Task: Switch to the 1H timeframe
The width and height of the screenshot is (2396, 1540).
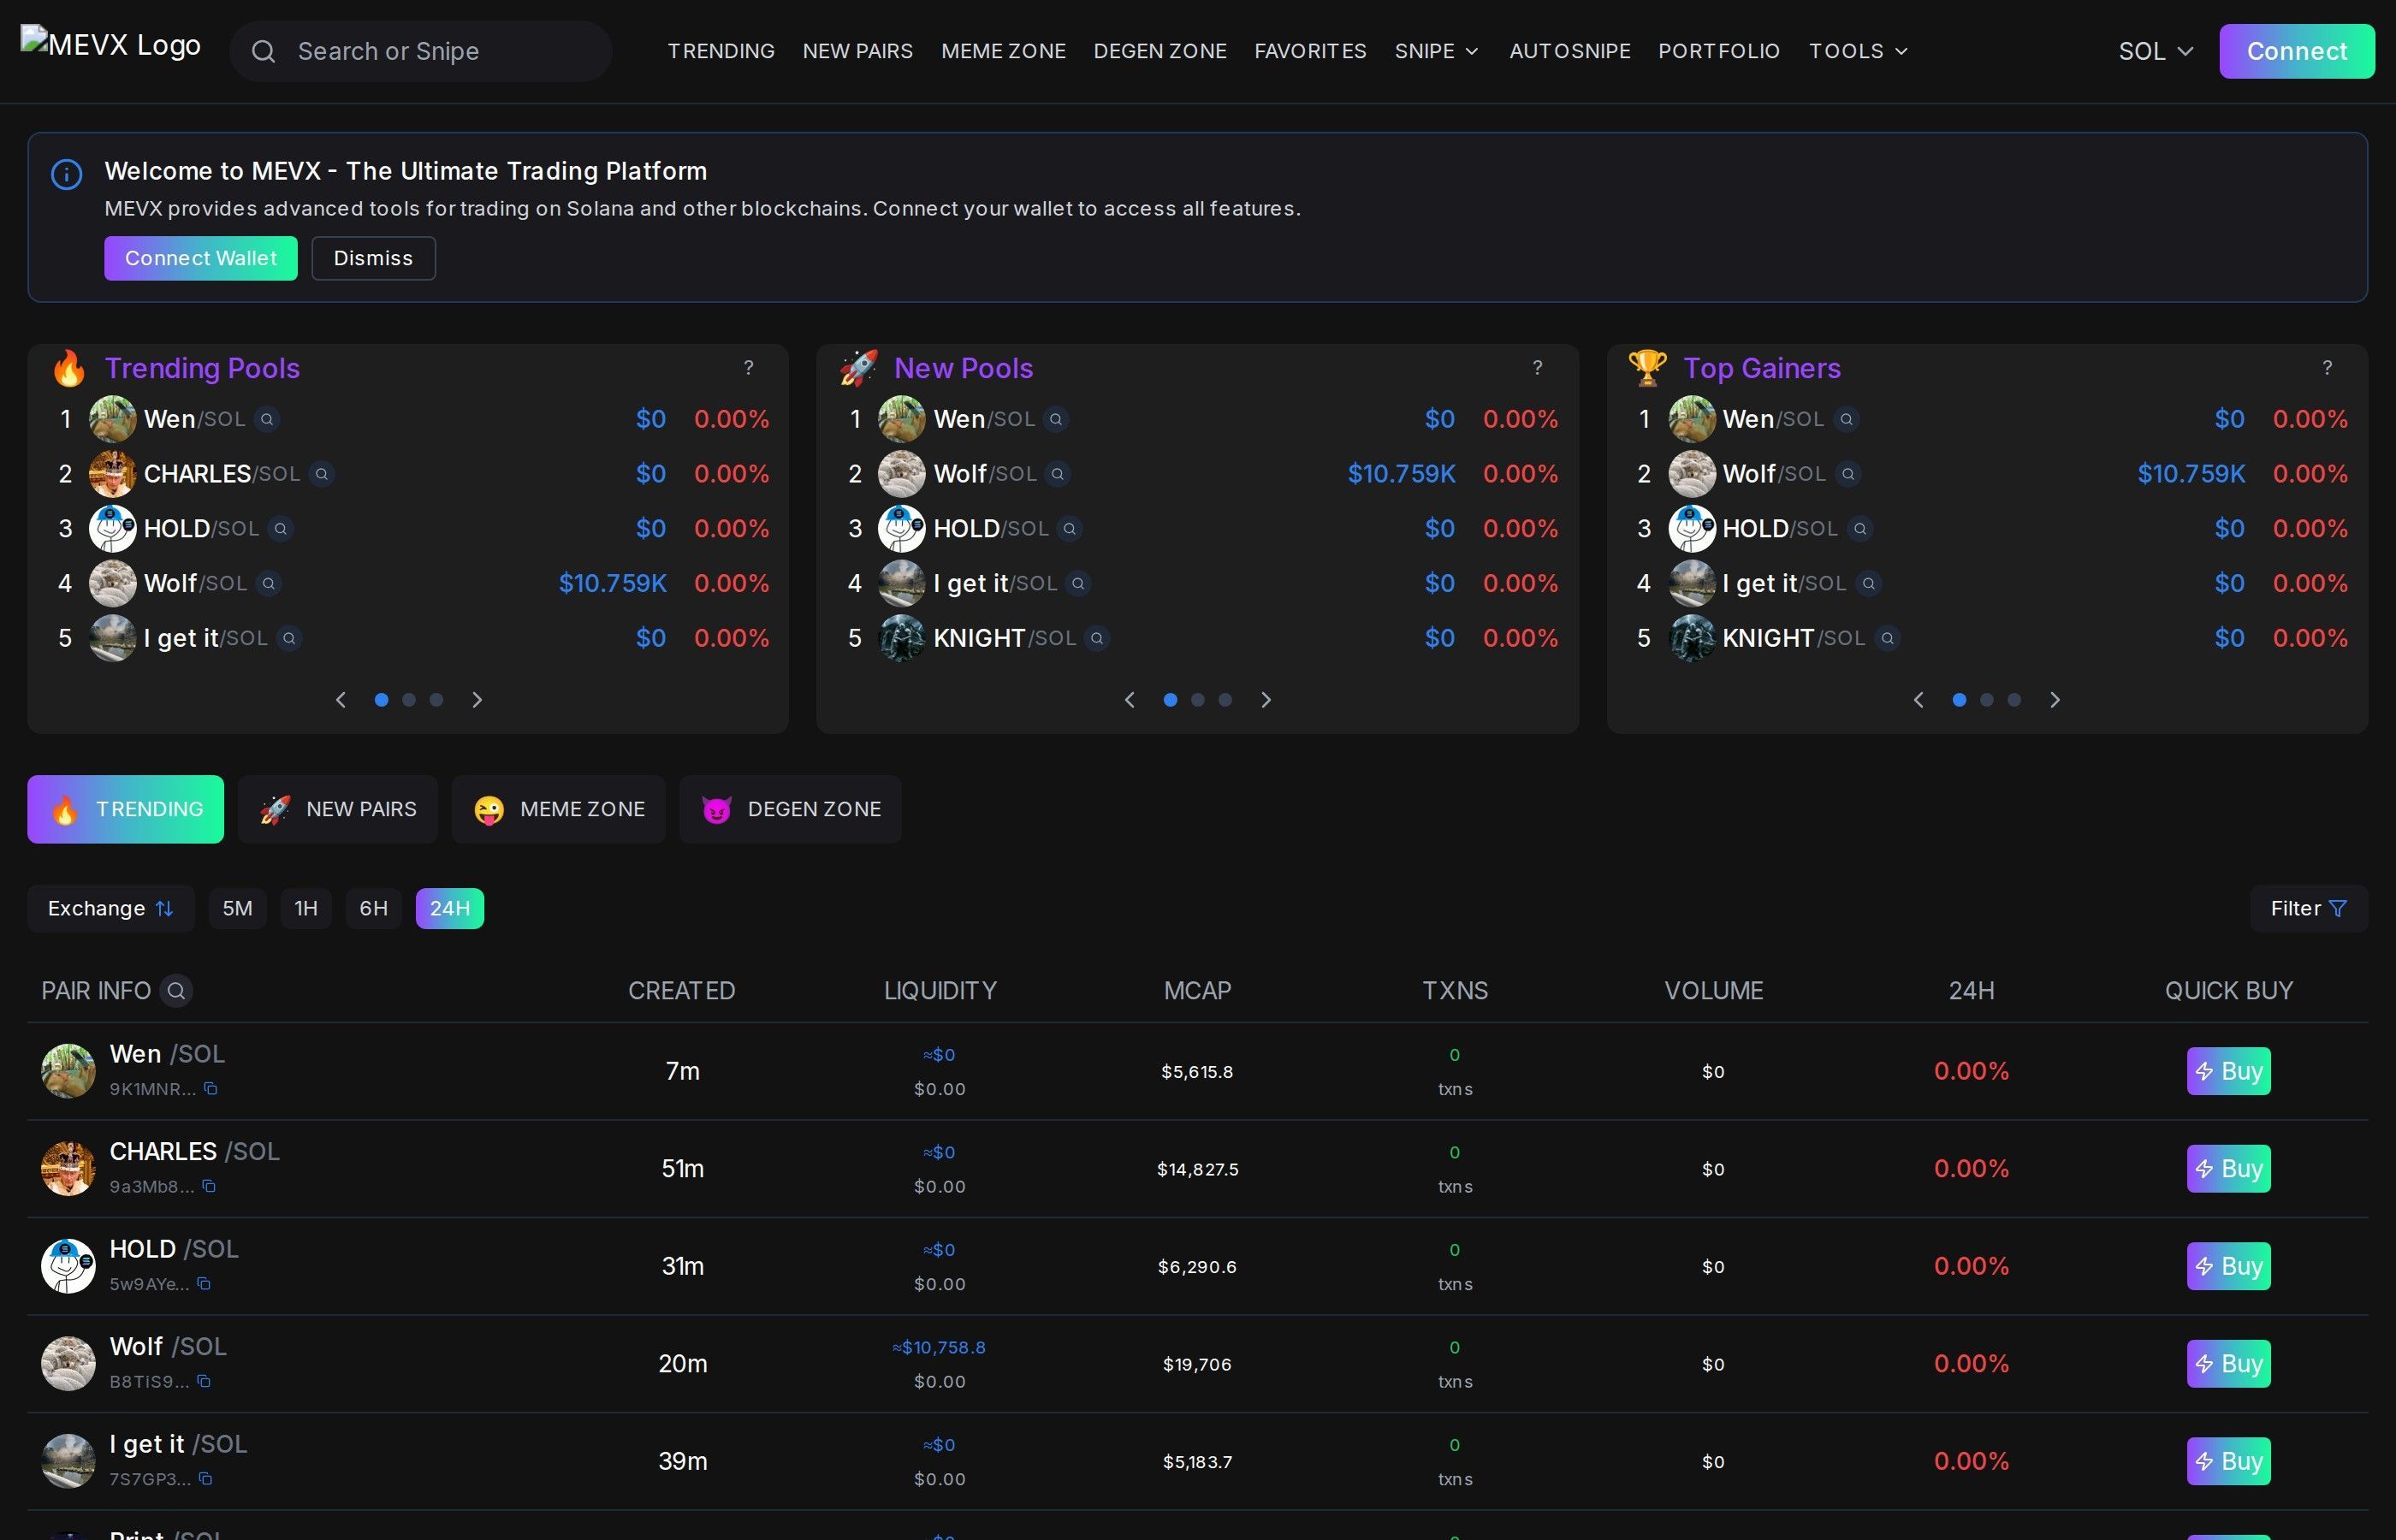Action: (x=306, y=908)
